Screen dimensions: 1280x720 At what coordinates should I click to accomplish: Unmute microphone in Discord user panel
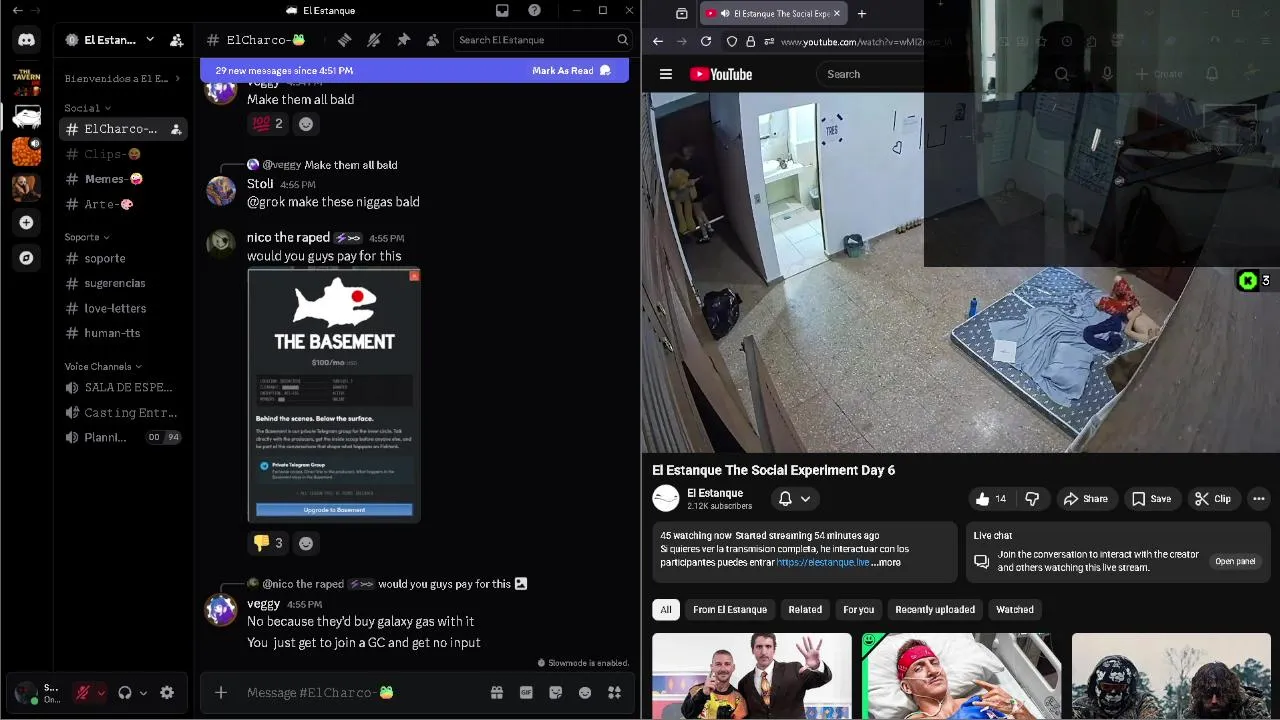click(x=83, y=692)
